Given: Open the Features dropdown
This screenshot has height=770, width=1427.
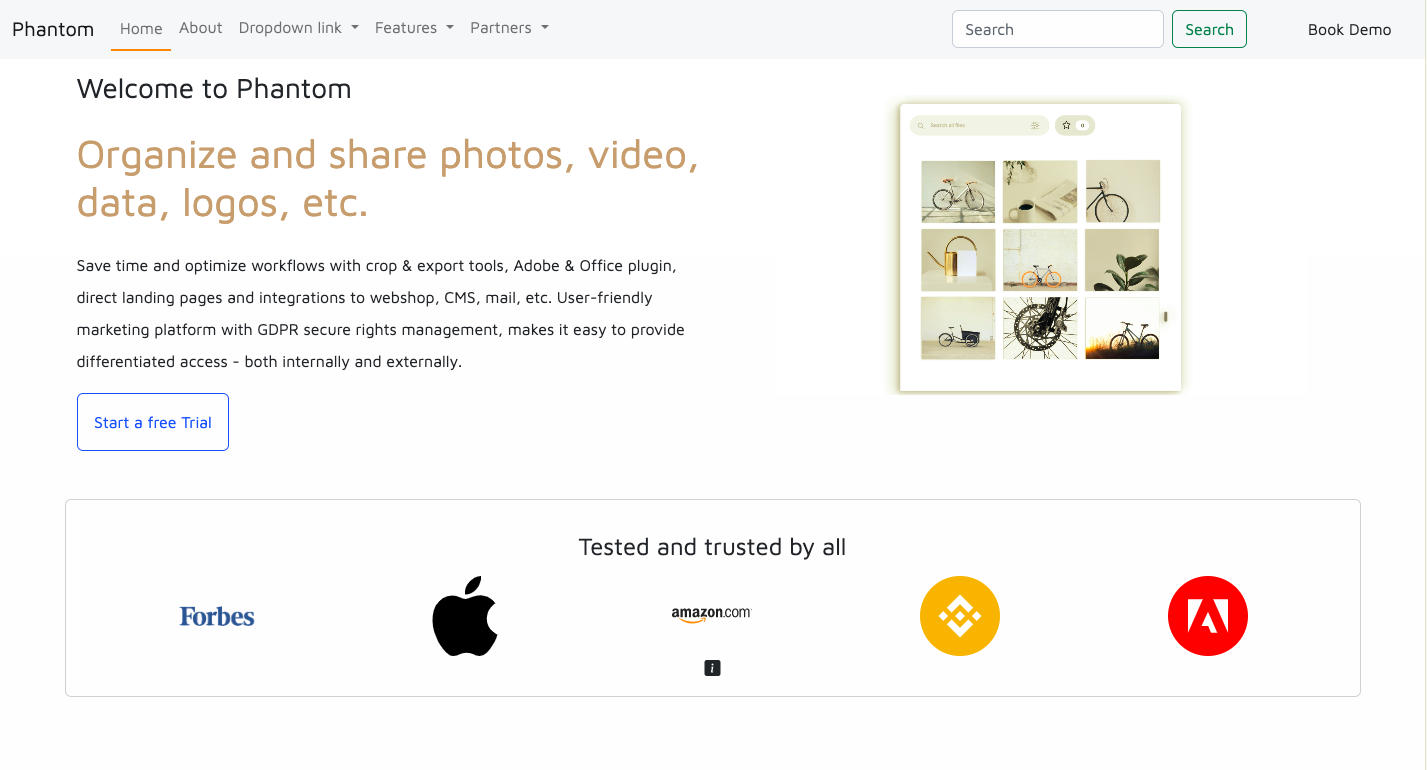Looking at the screenshot, I should 414,28.
